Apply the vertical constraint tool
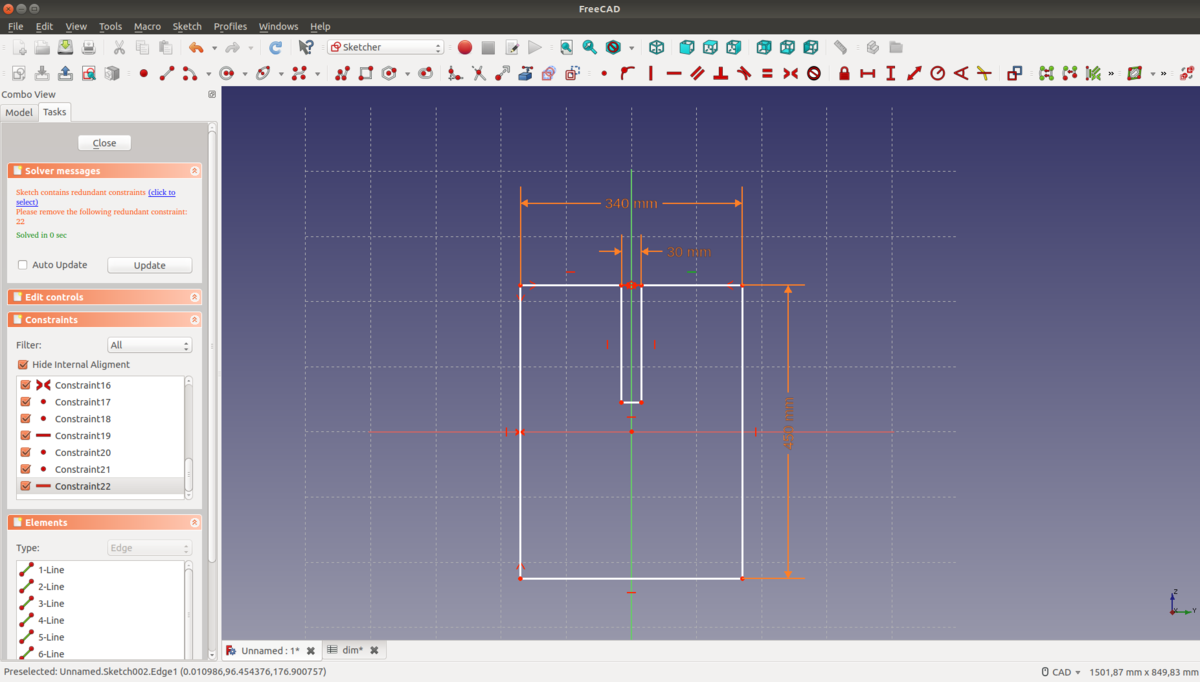This screenshot has height=682, width=1200. [651, 73]
